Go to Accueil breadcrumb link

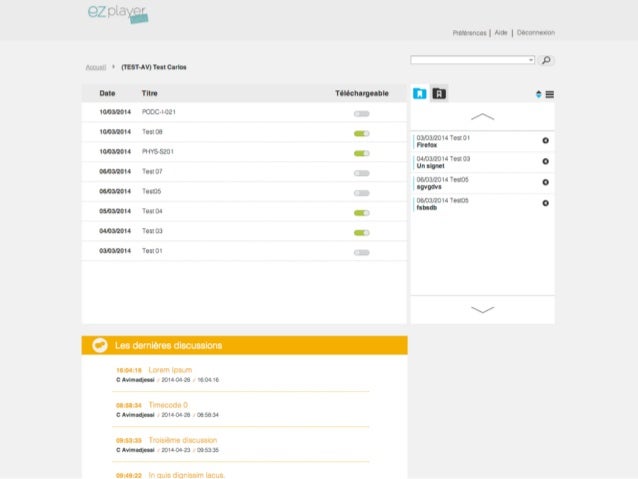pos(96,67)
